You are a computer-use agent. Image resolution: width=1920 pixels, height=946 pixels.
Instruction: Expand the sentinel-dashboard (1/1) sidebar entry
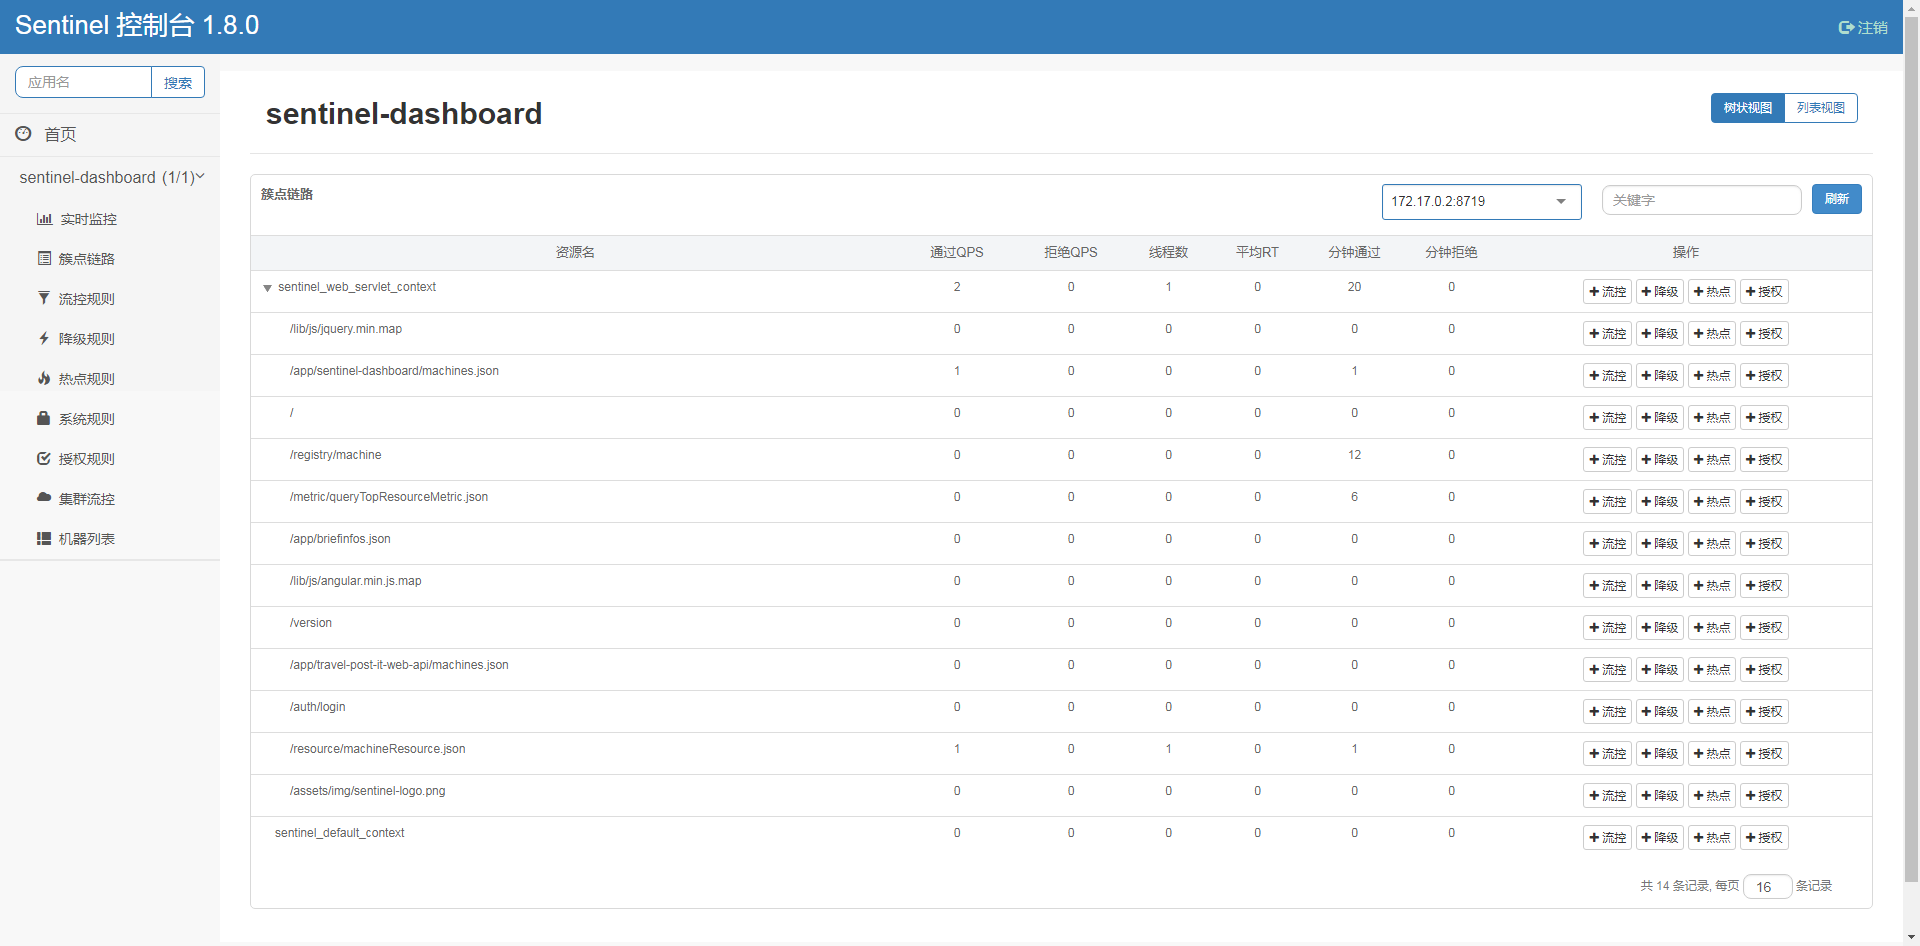pos(112,177)
